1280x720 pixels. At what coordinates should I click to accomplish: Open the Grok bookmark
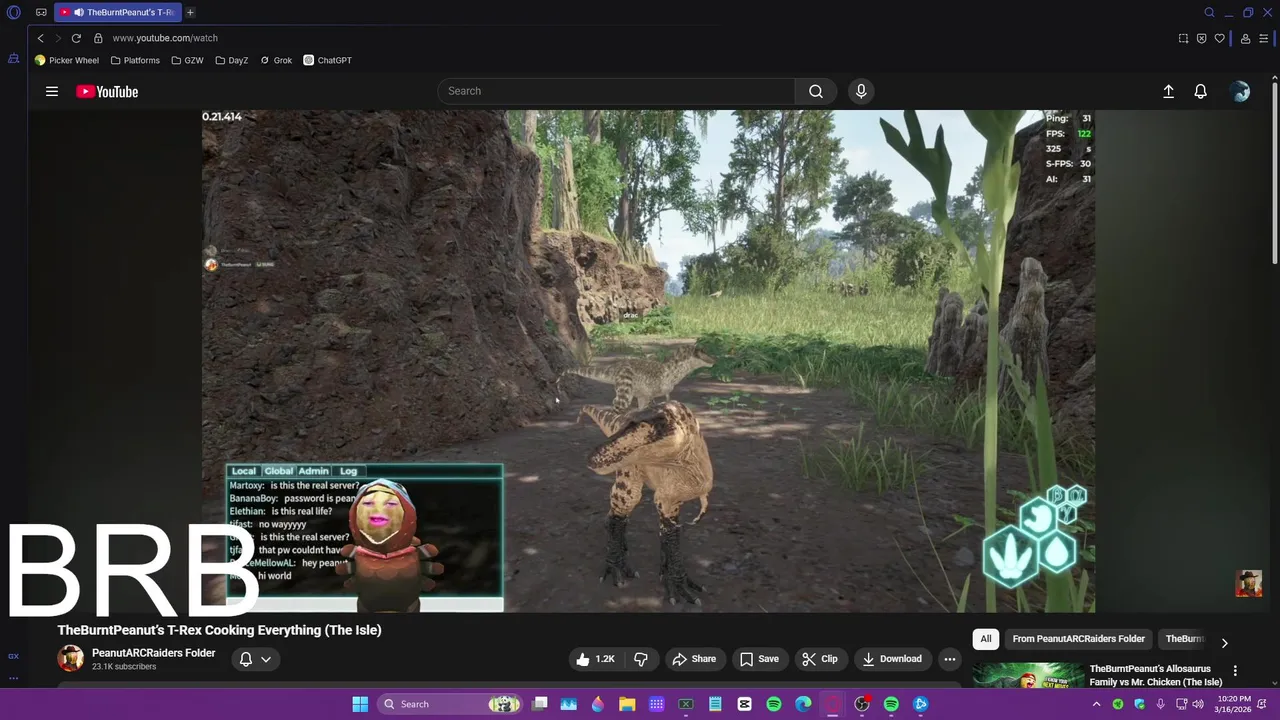(276, 60)
